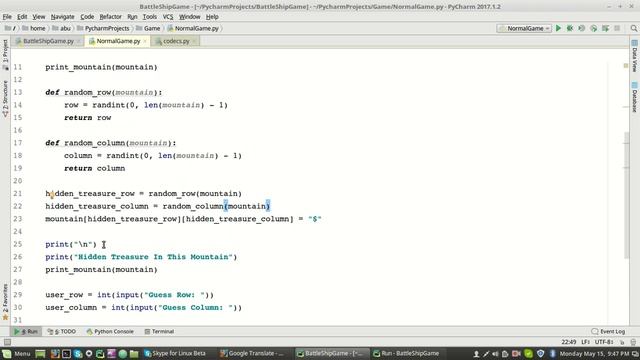This screenshot has width=640, height=360.
Task: Switch to the codecs.py editor tab
Action: click(176, 41)
